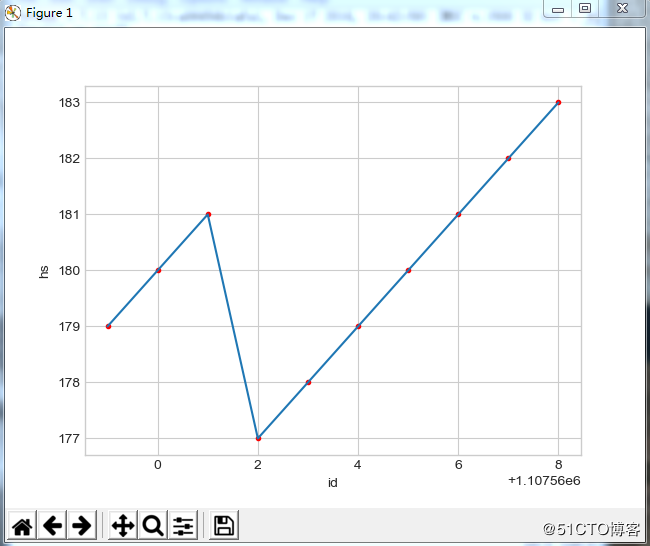This screenshot has width=650, height=546.
Task: Click the x-axis tick label 2
Action: click(x=258, y=465)
